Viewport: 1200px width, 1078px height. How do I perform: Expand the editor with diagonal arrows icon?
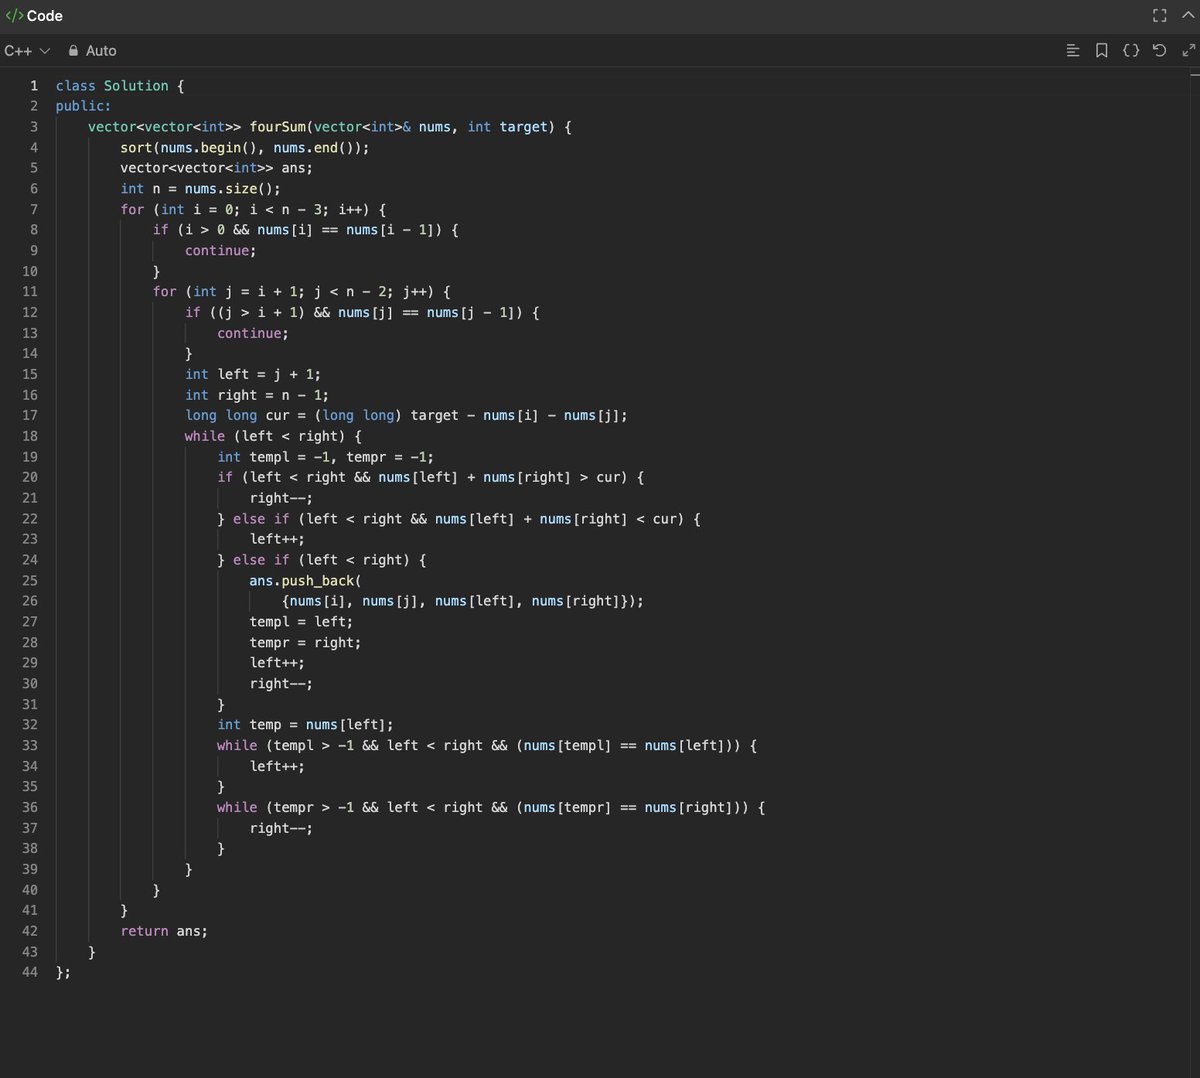(x=1188, y=50)
